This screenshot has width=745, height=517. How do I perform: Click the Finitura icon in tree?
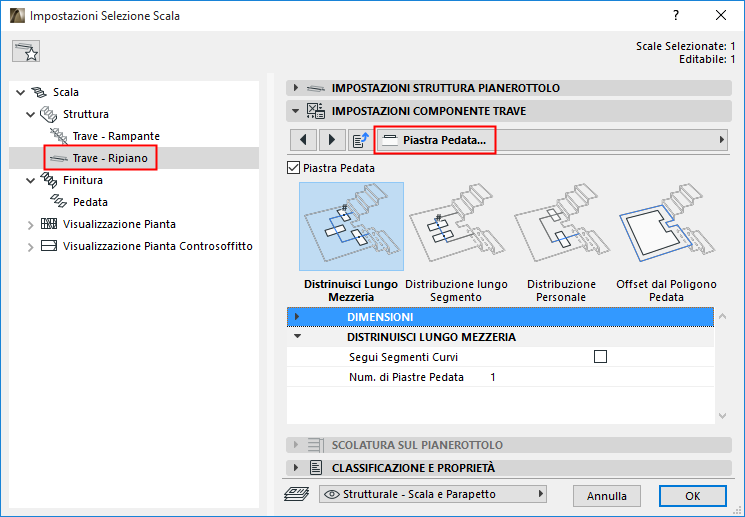click(x=48, y=180)
